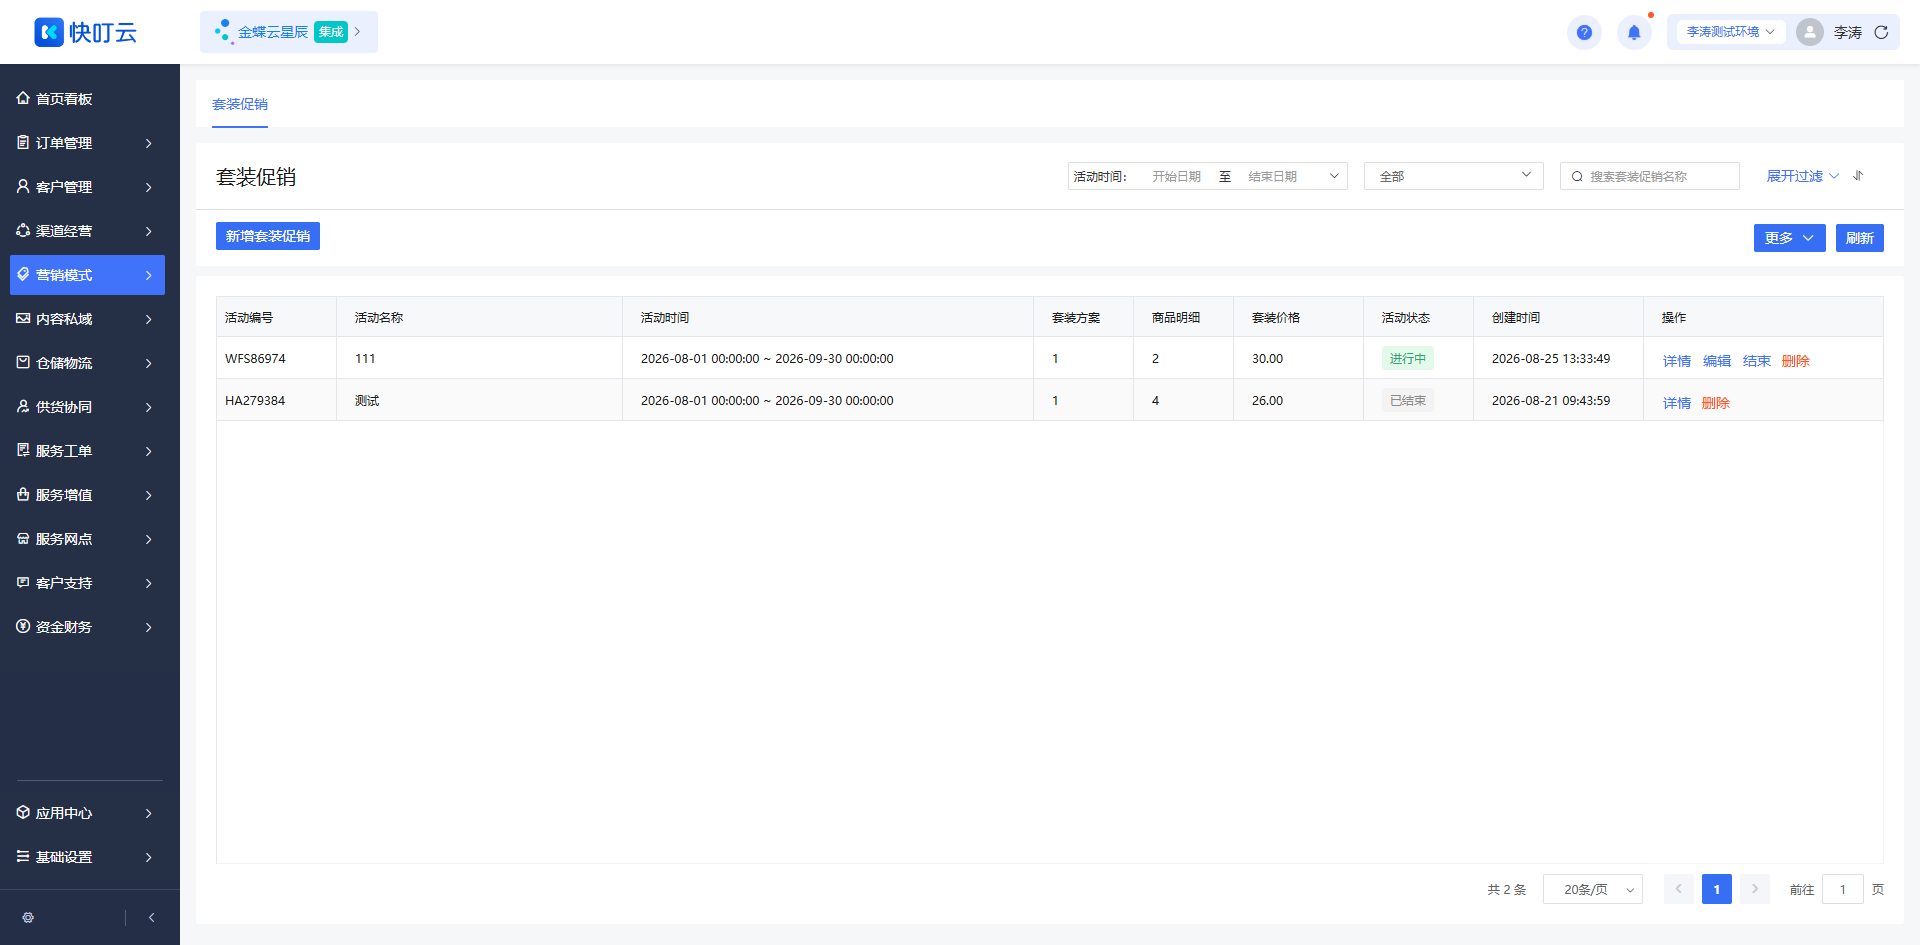The width and height of the screenshot is (1920, 945).
Task: Expand the 仓储物流 menu chevron
Action: (x=148, y=363)
